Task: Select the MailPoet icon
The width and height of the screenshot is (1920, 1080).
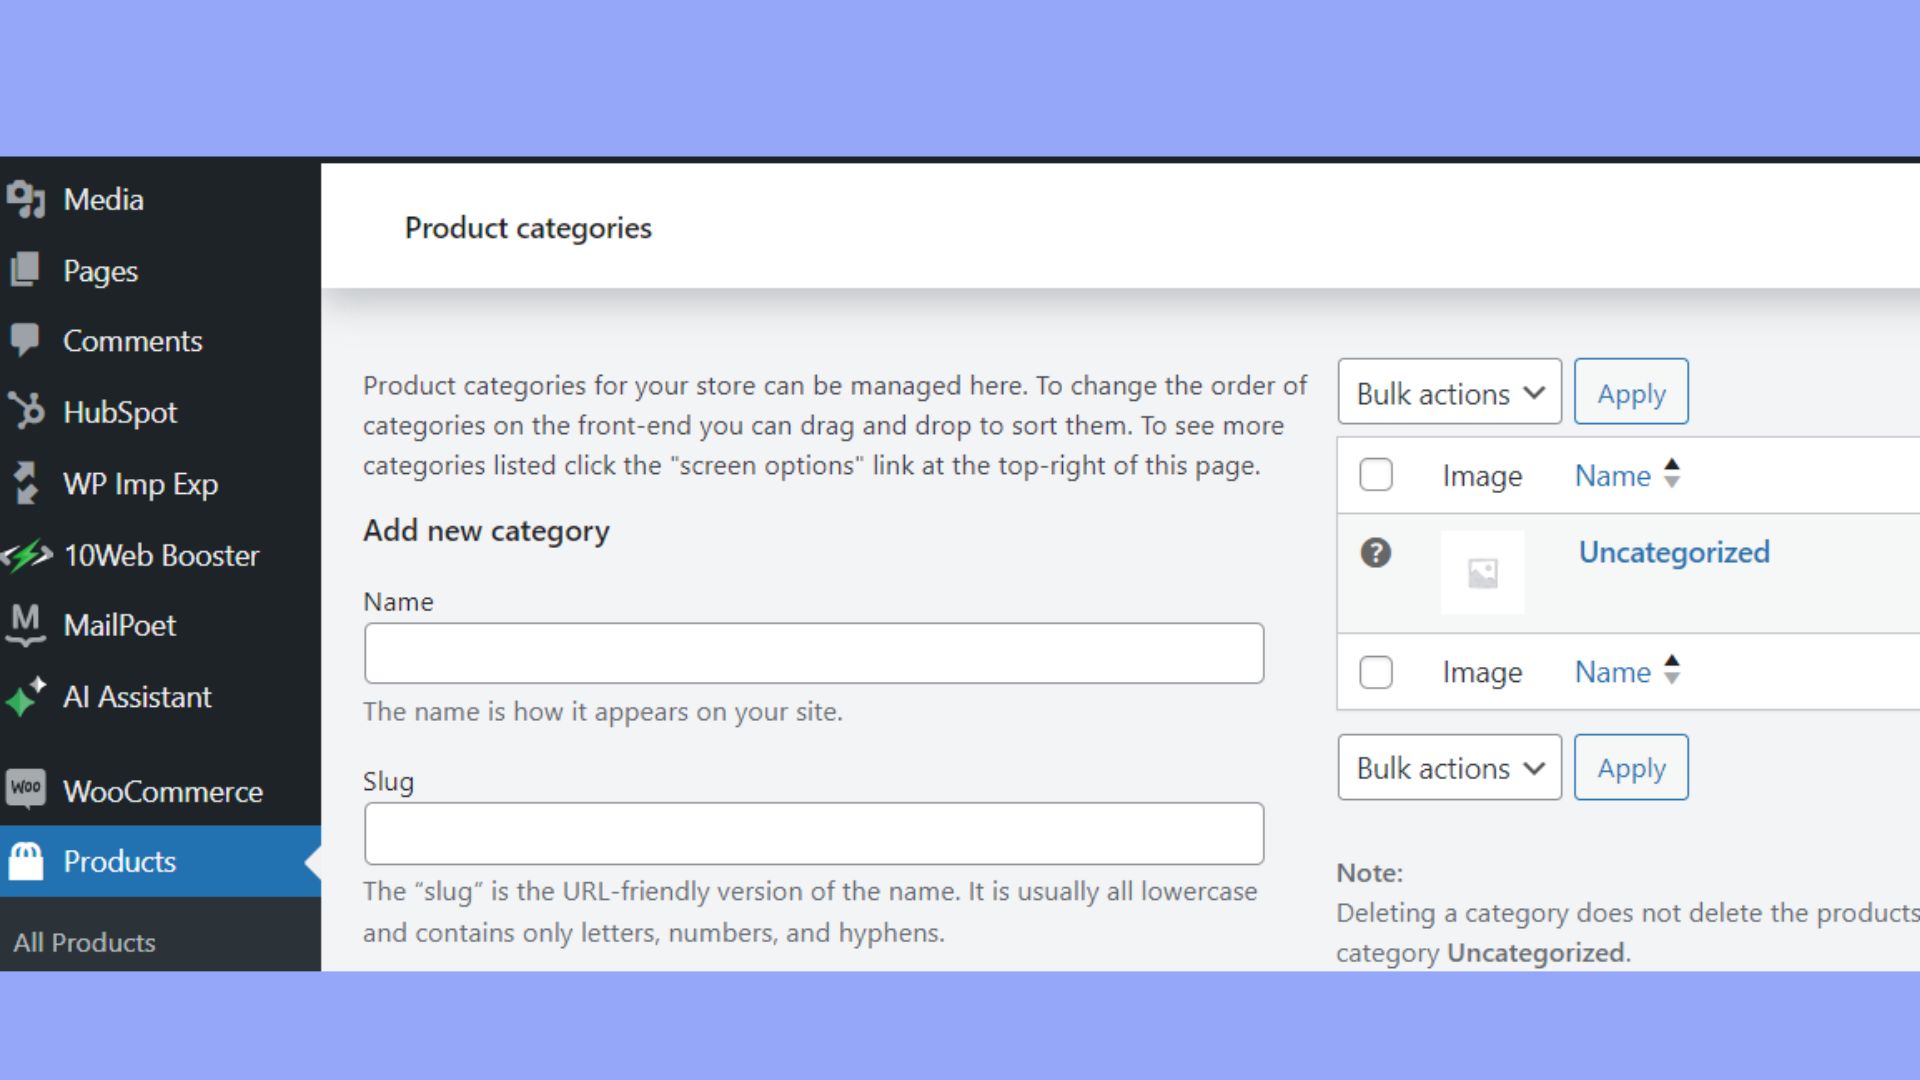Action: (x=25, y=625)
